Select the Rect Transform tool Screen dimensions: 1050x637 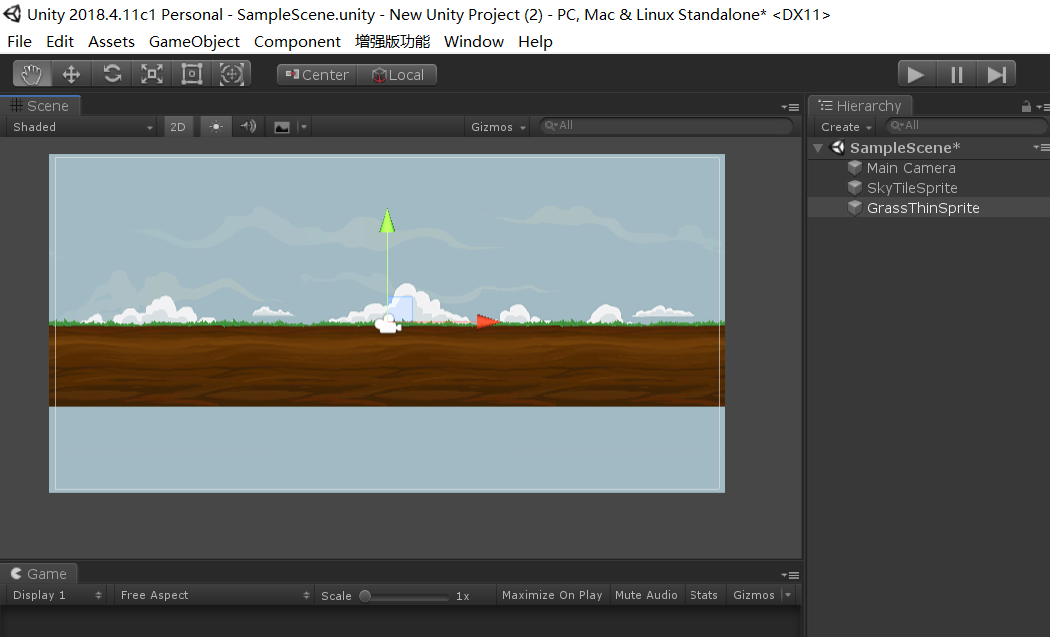click(190, 73)
